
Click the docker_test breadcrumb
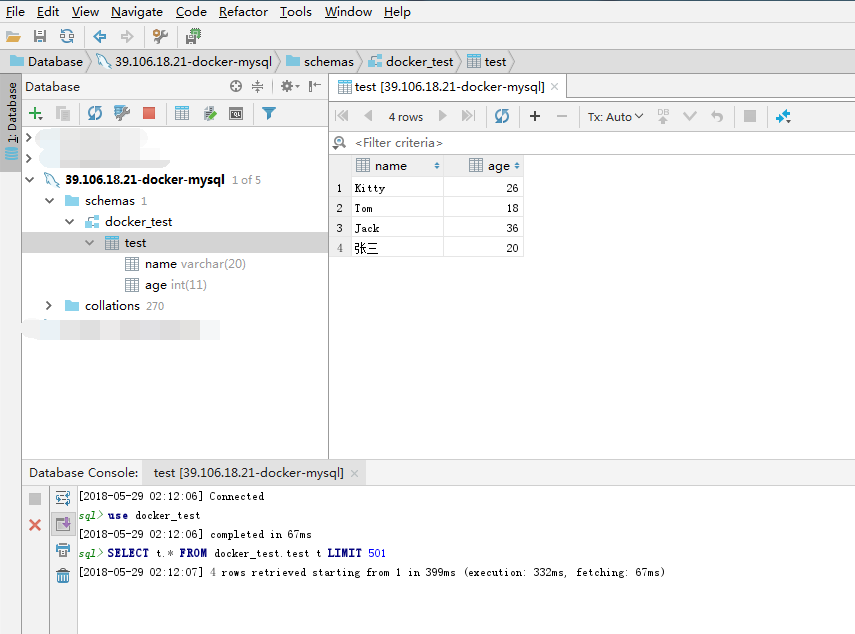click(x=411, y=62)
